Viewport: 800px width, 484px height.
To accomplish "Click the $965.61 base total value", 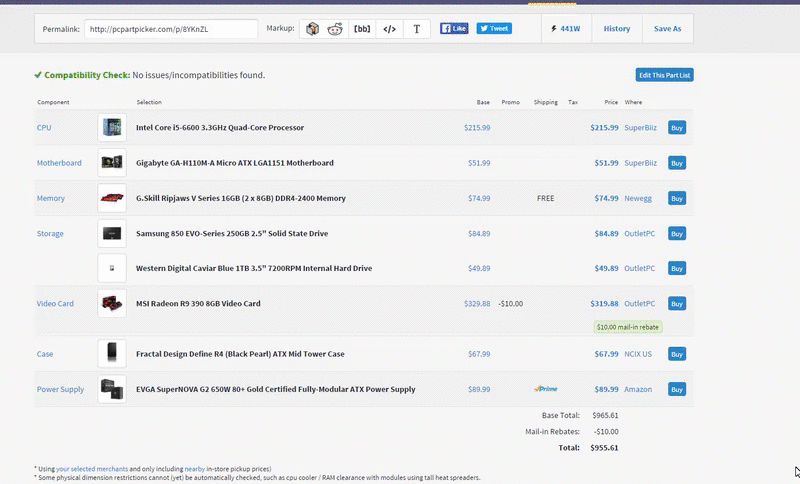I will [x=605, y=415].
